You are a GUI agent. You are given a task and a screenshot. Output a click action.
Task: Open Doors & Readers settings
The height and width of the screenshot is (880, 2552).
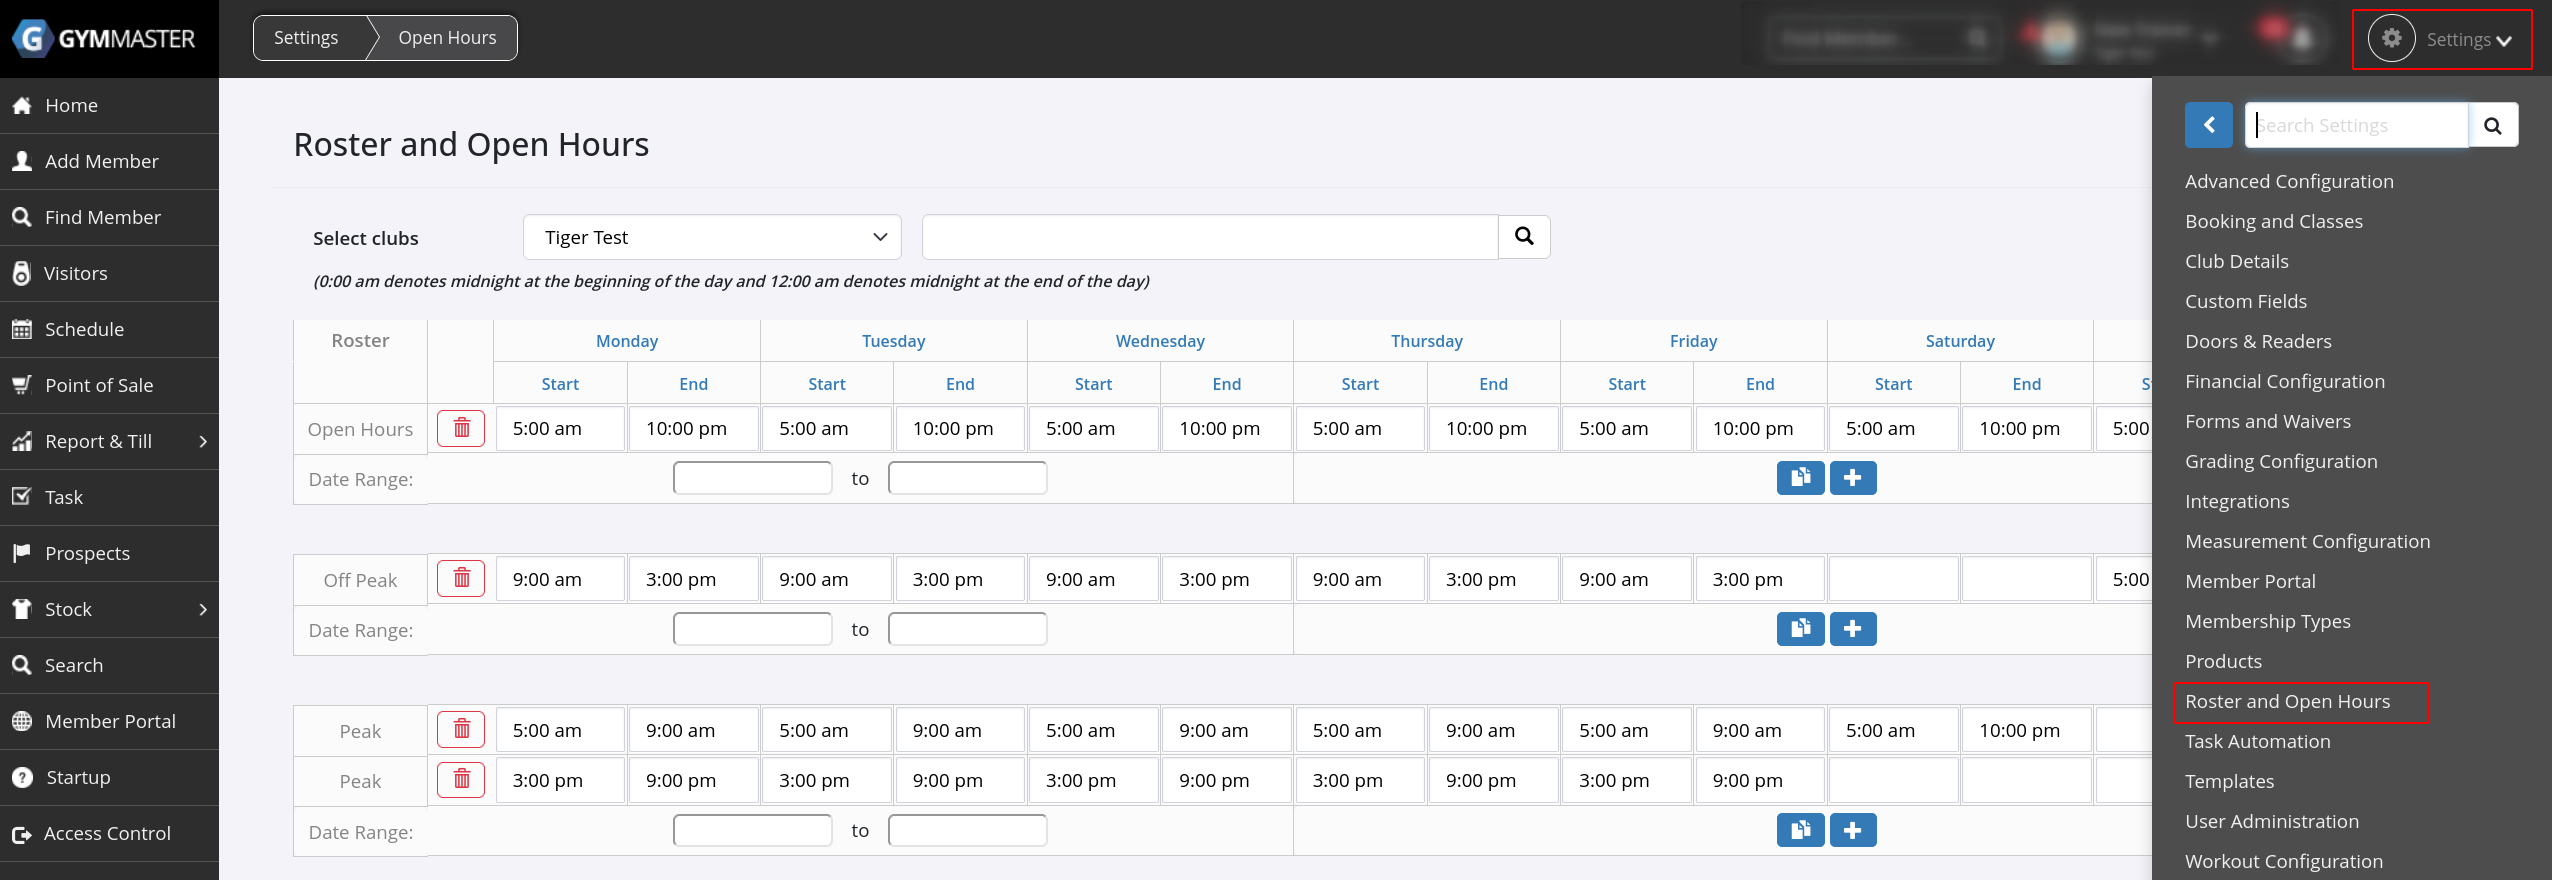[x=2258, y=342]
